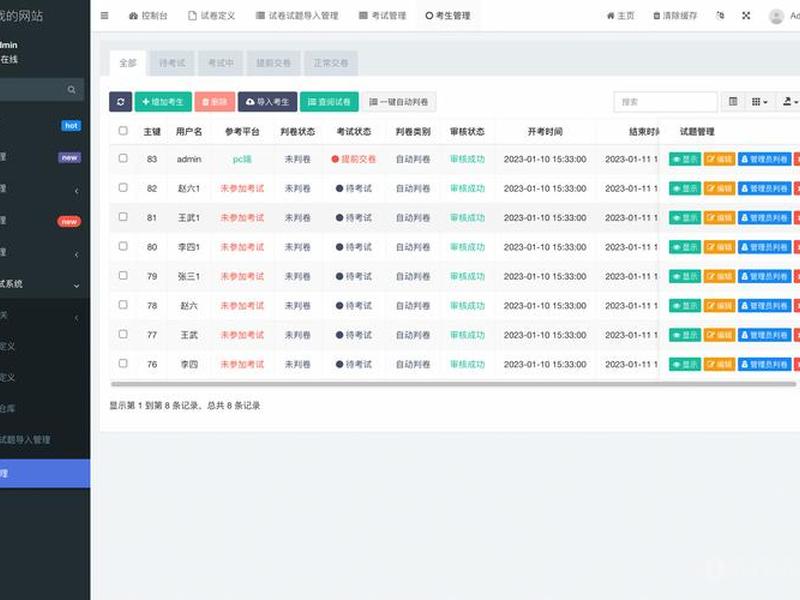Show details with green 显示 button for 王武1
The height and width of the screenshot is (600, 800).
(685, 218)
